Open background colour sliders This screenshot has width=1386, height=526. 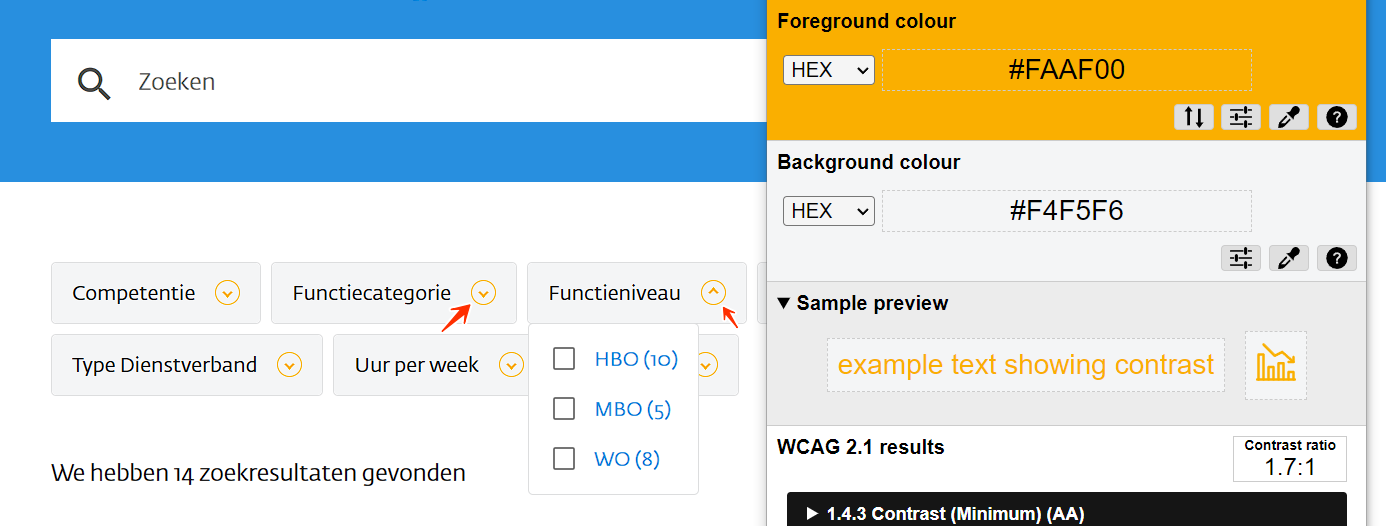(1241, 258)
